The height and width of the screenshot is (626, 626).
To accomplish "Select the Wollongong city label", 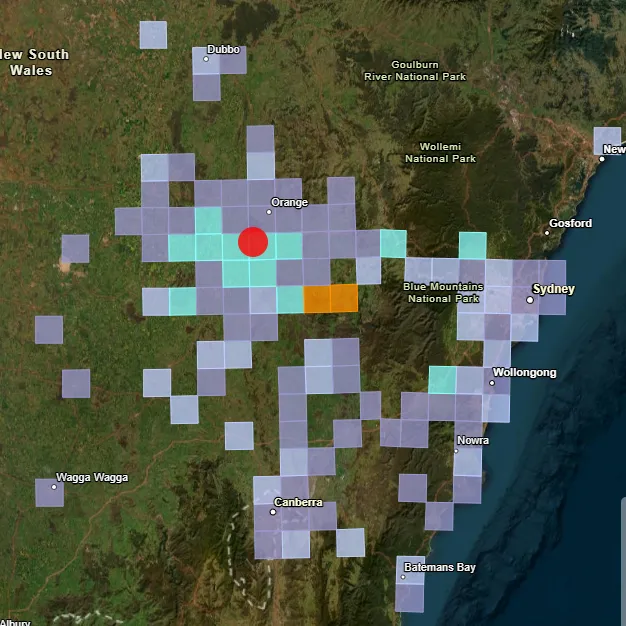I will click(x=524, y=372).
